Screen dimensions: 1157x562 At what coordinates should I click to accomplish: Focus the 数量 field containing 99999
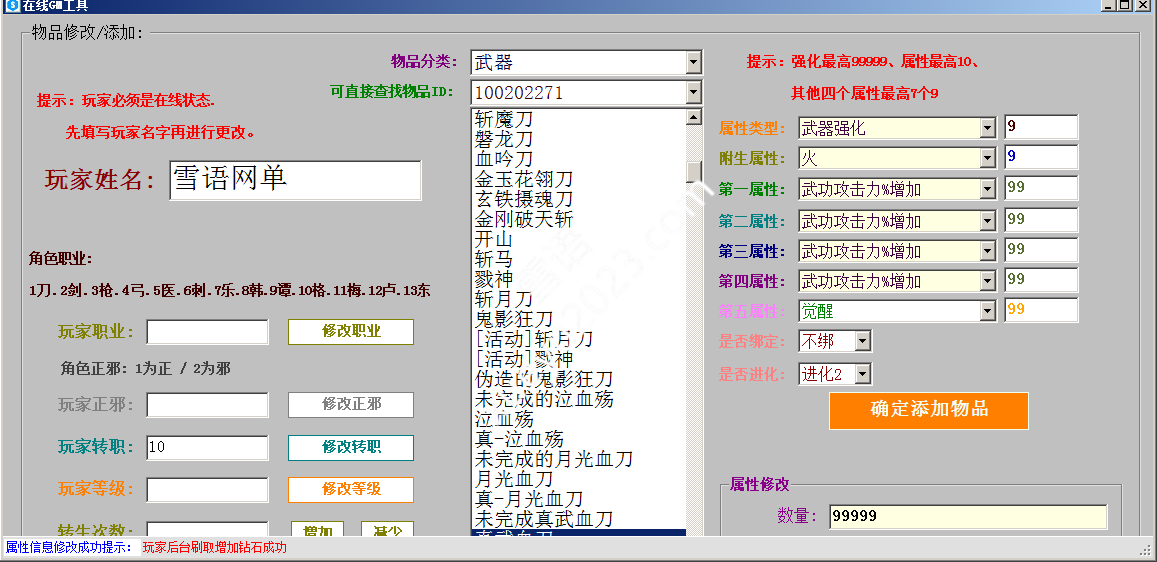click(x=968, y=516)
